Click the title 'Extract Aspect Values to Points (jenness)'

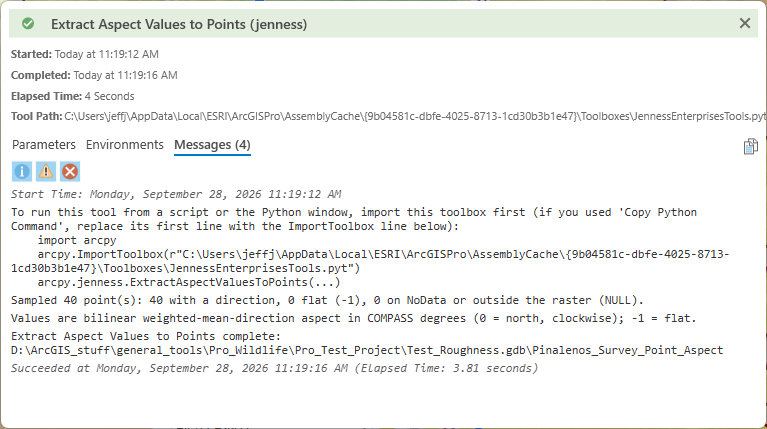point(179,24)
